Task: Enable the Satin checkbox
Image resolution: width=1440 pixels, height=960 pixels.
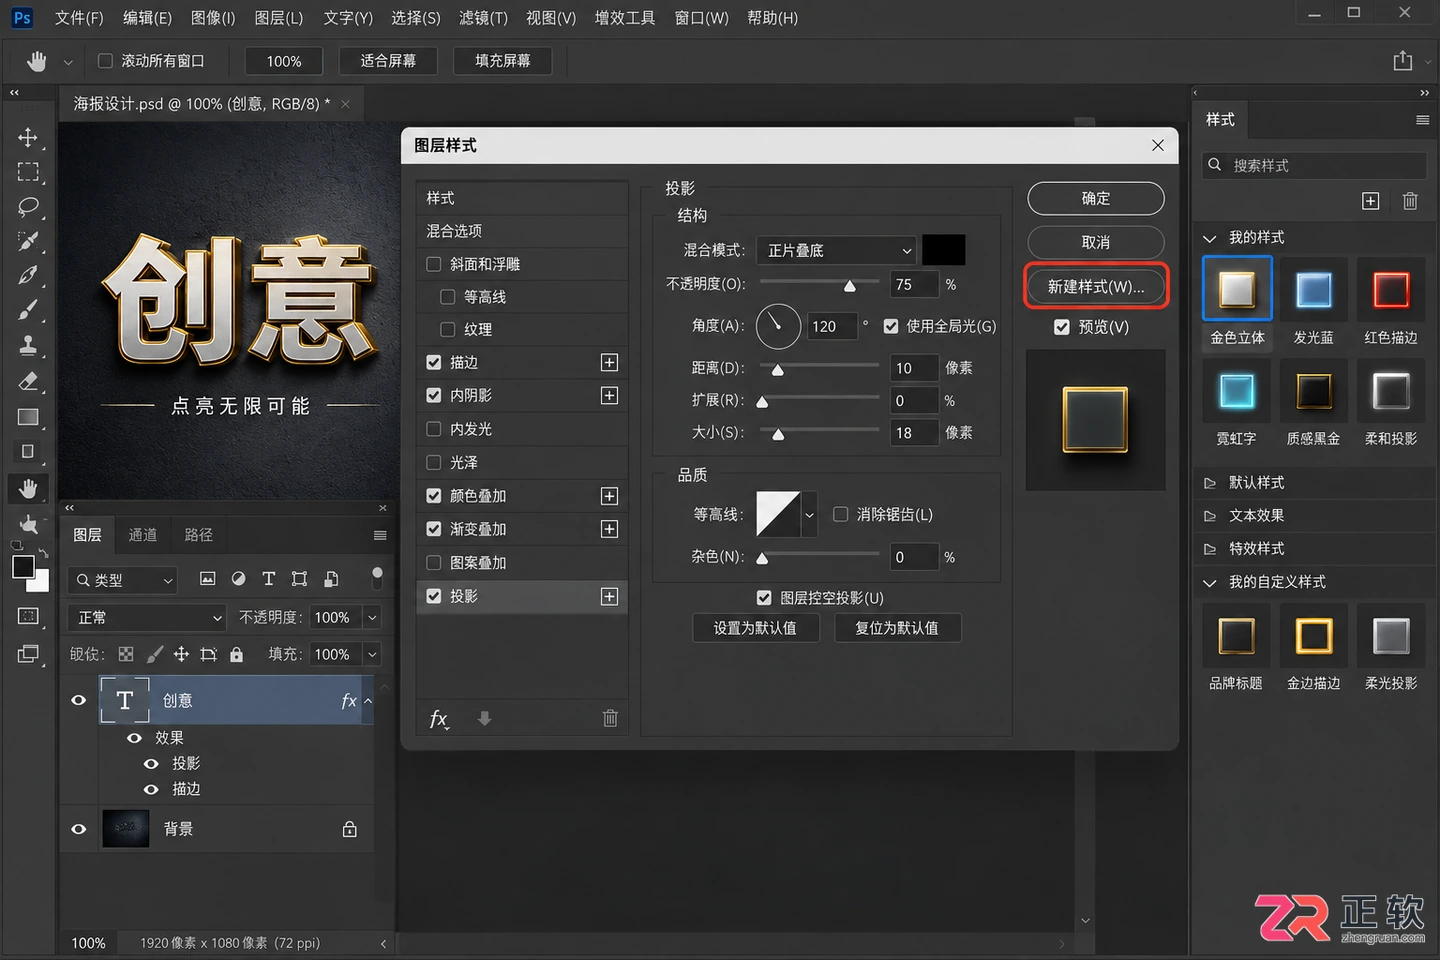Action: tap(434, 462)
